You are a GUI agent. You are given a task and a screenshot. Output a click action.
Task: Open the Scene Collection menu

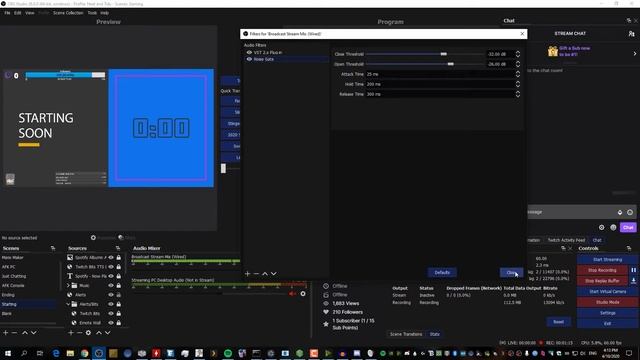coord(68,13)
